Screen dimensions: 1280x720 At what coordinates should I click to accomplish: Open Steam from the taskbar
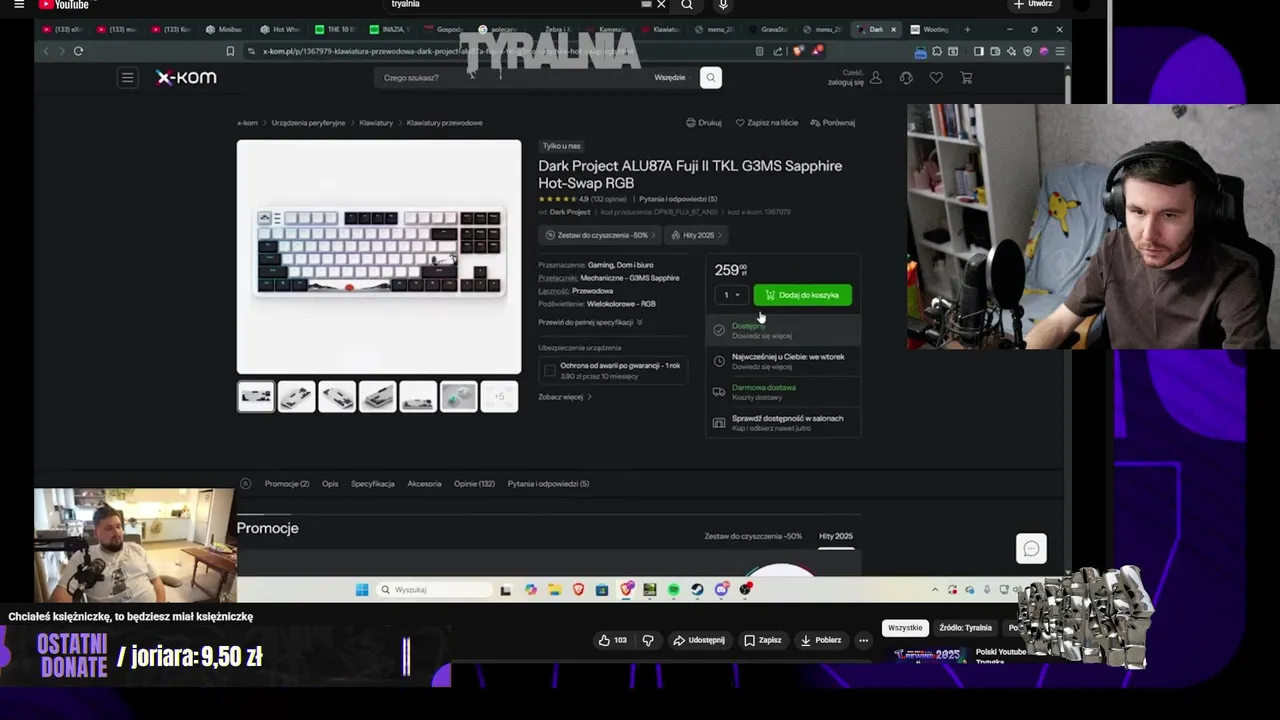[x=697, y=590]
